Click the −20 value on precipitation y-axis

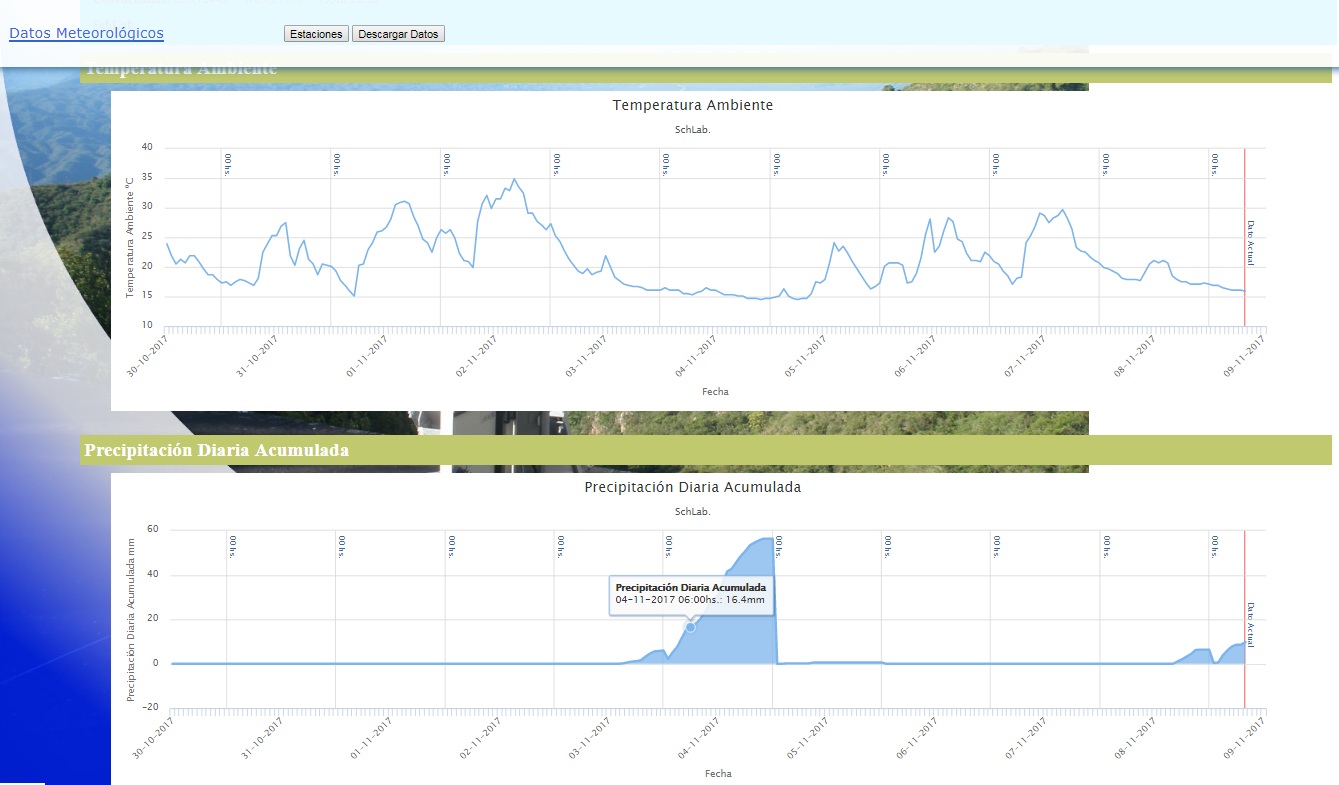pyautogui.click(x=151, y=707)
